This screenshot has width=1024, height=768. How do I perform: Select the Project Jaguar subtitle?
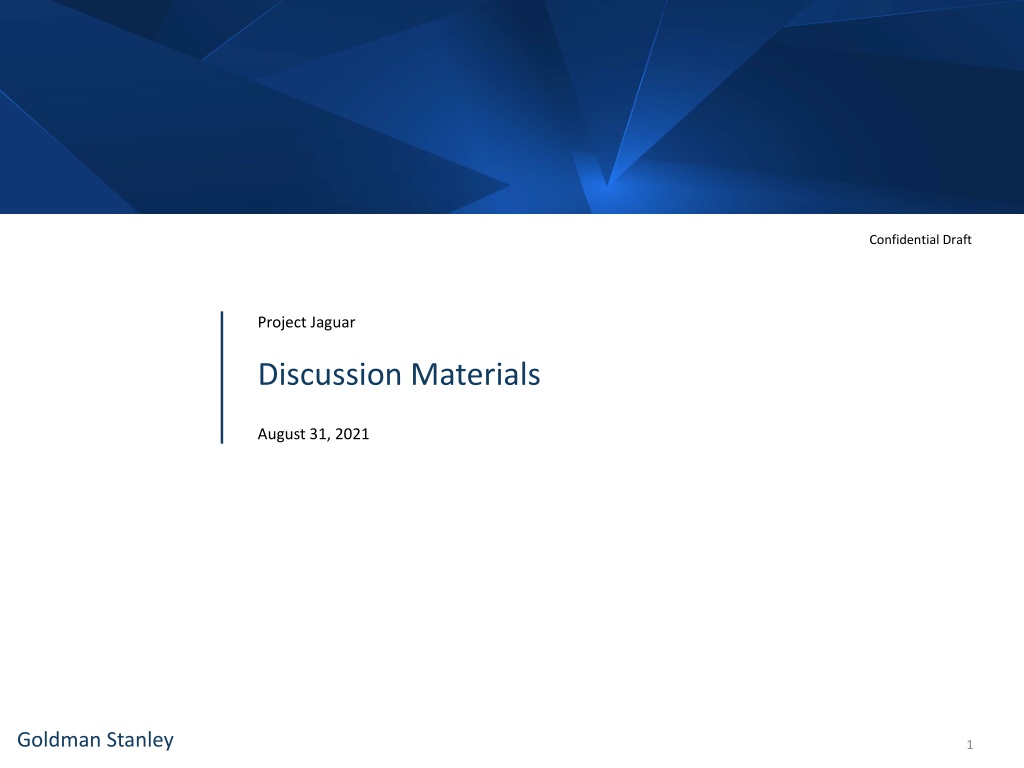pyautogui.click(x=306, y=323)
